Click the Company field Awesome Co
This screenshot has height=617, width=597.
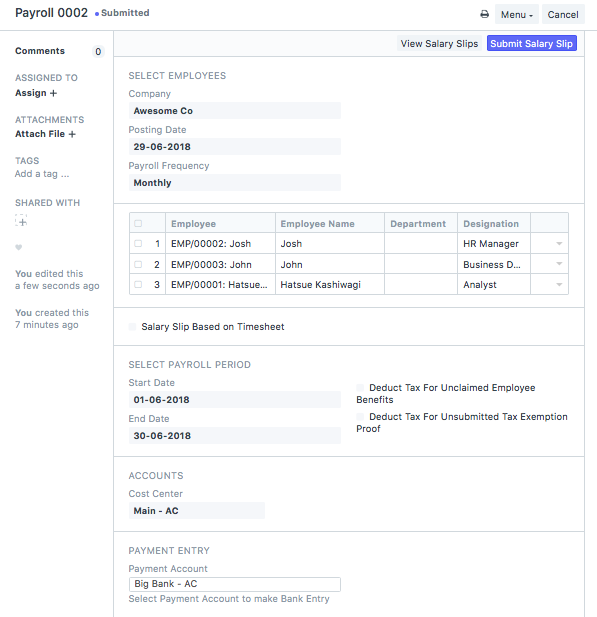pyautogui.click(x=235, y=111)
